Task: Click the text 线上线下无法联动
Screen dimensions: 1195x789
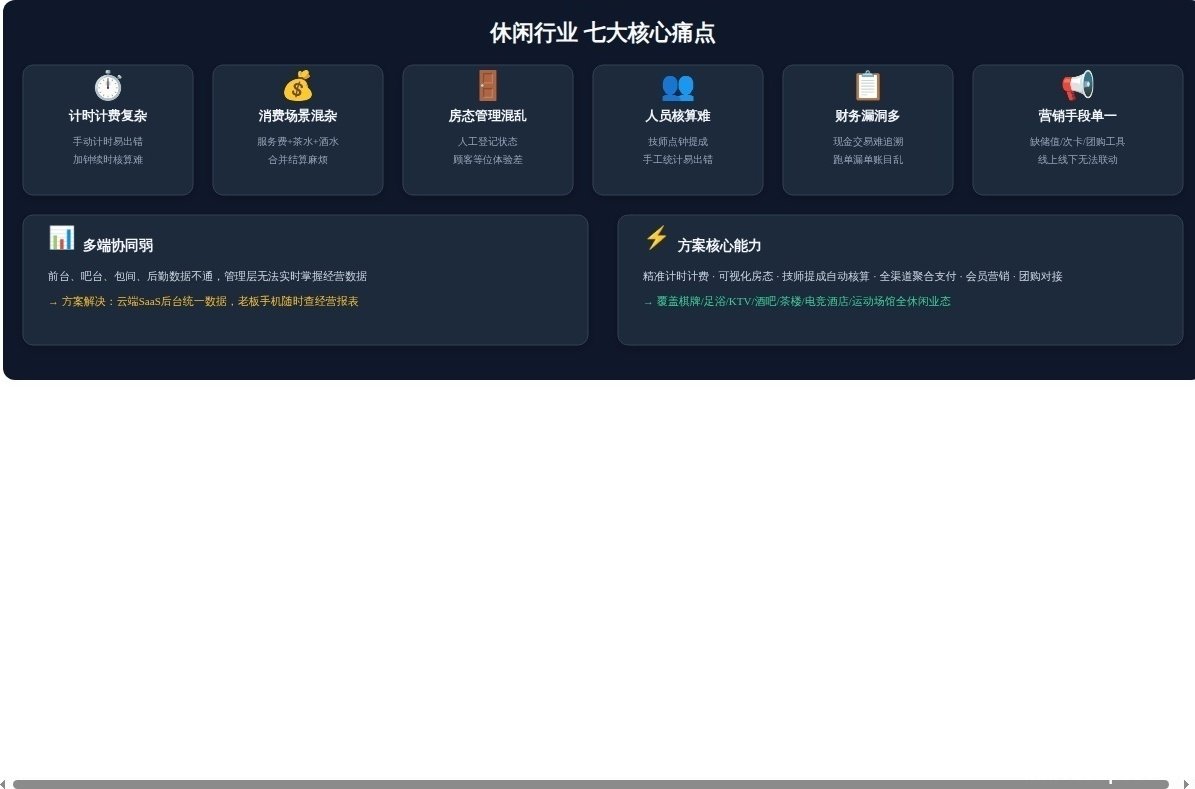Action: coord(1078,160)
